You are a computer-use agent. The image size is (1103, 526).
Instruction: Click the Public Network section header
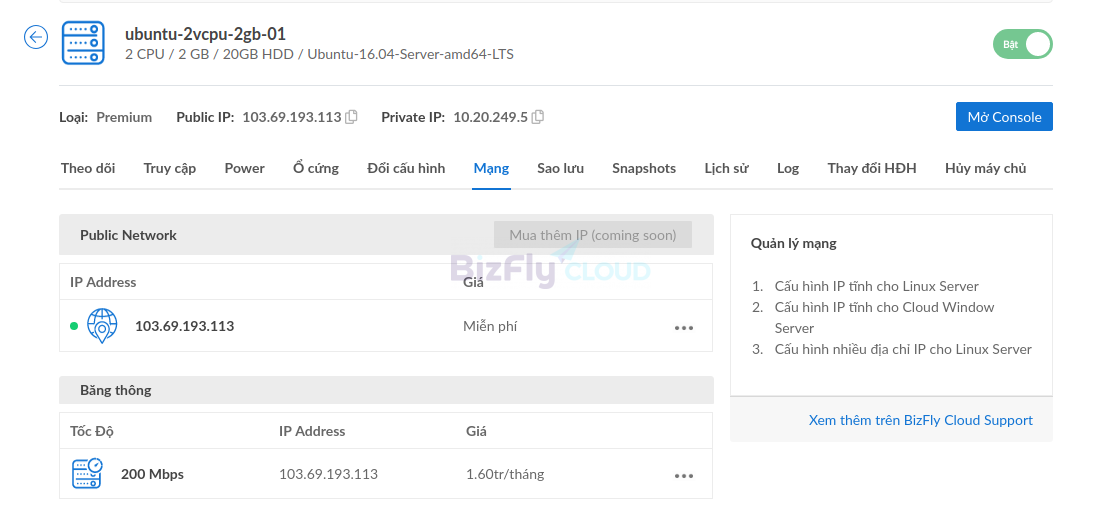tap(386, 235)
